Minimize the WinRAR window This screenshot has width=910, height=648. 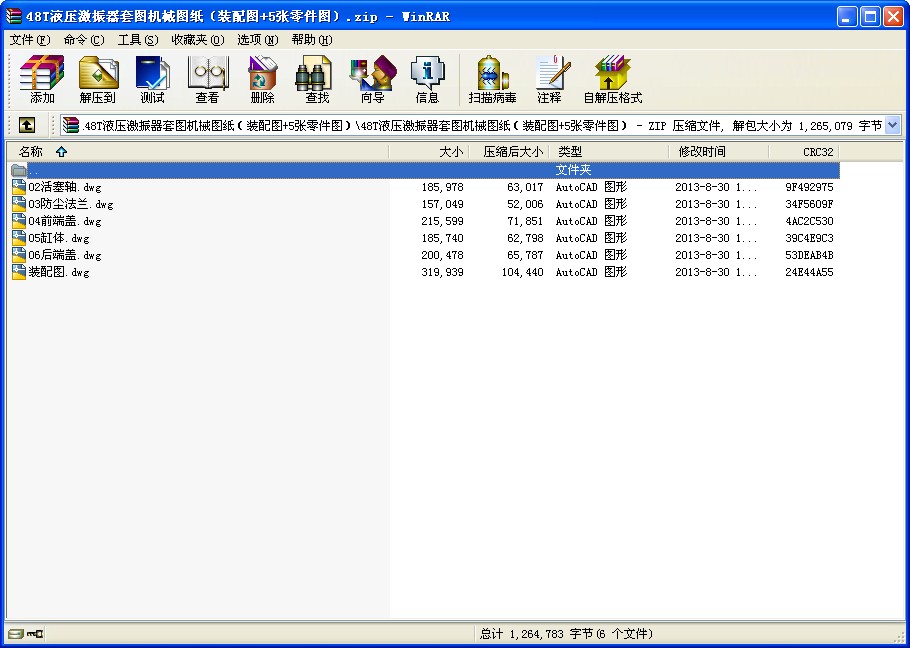(x=847, y=17)
